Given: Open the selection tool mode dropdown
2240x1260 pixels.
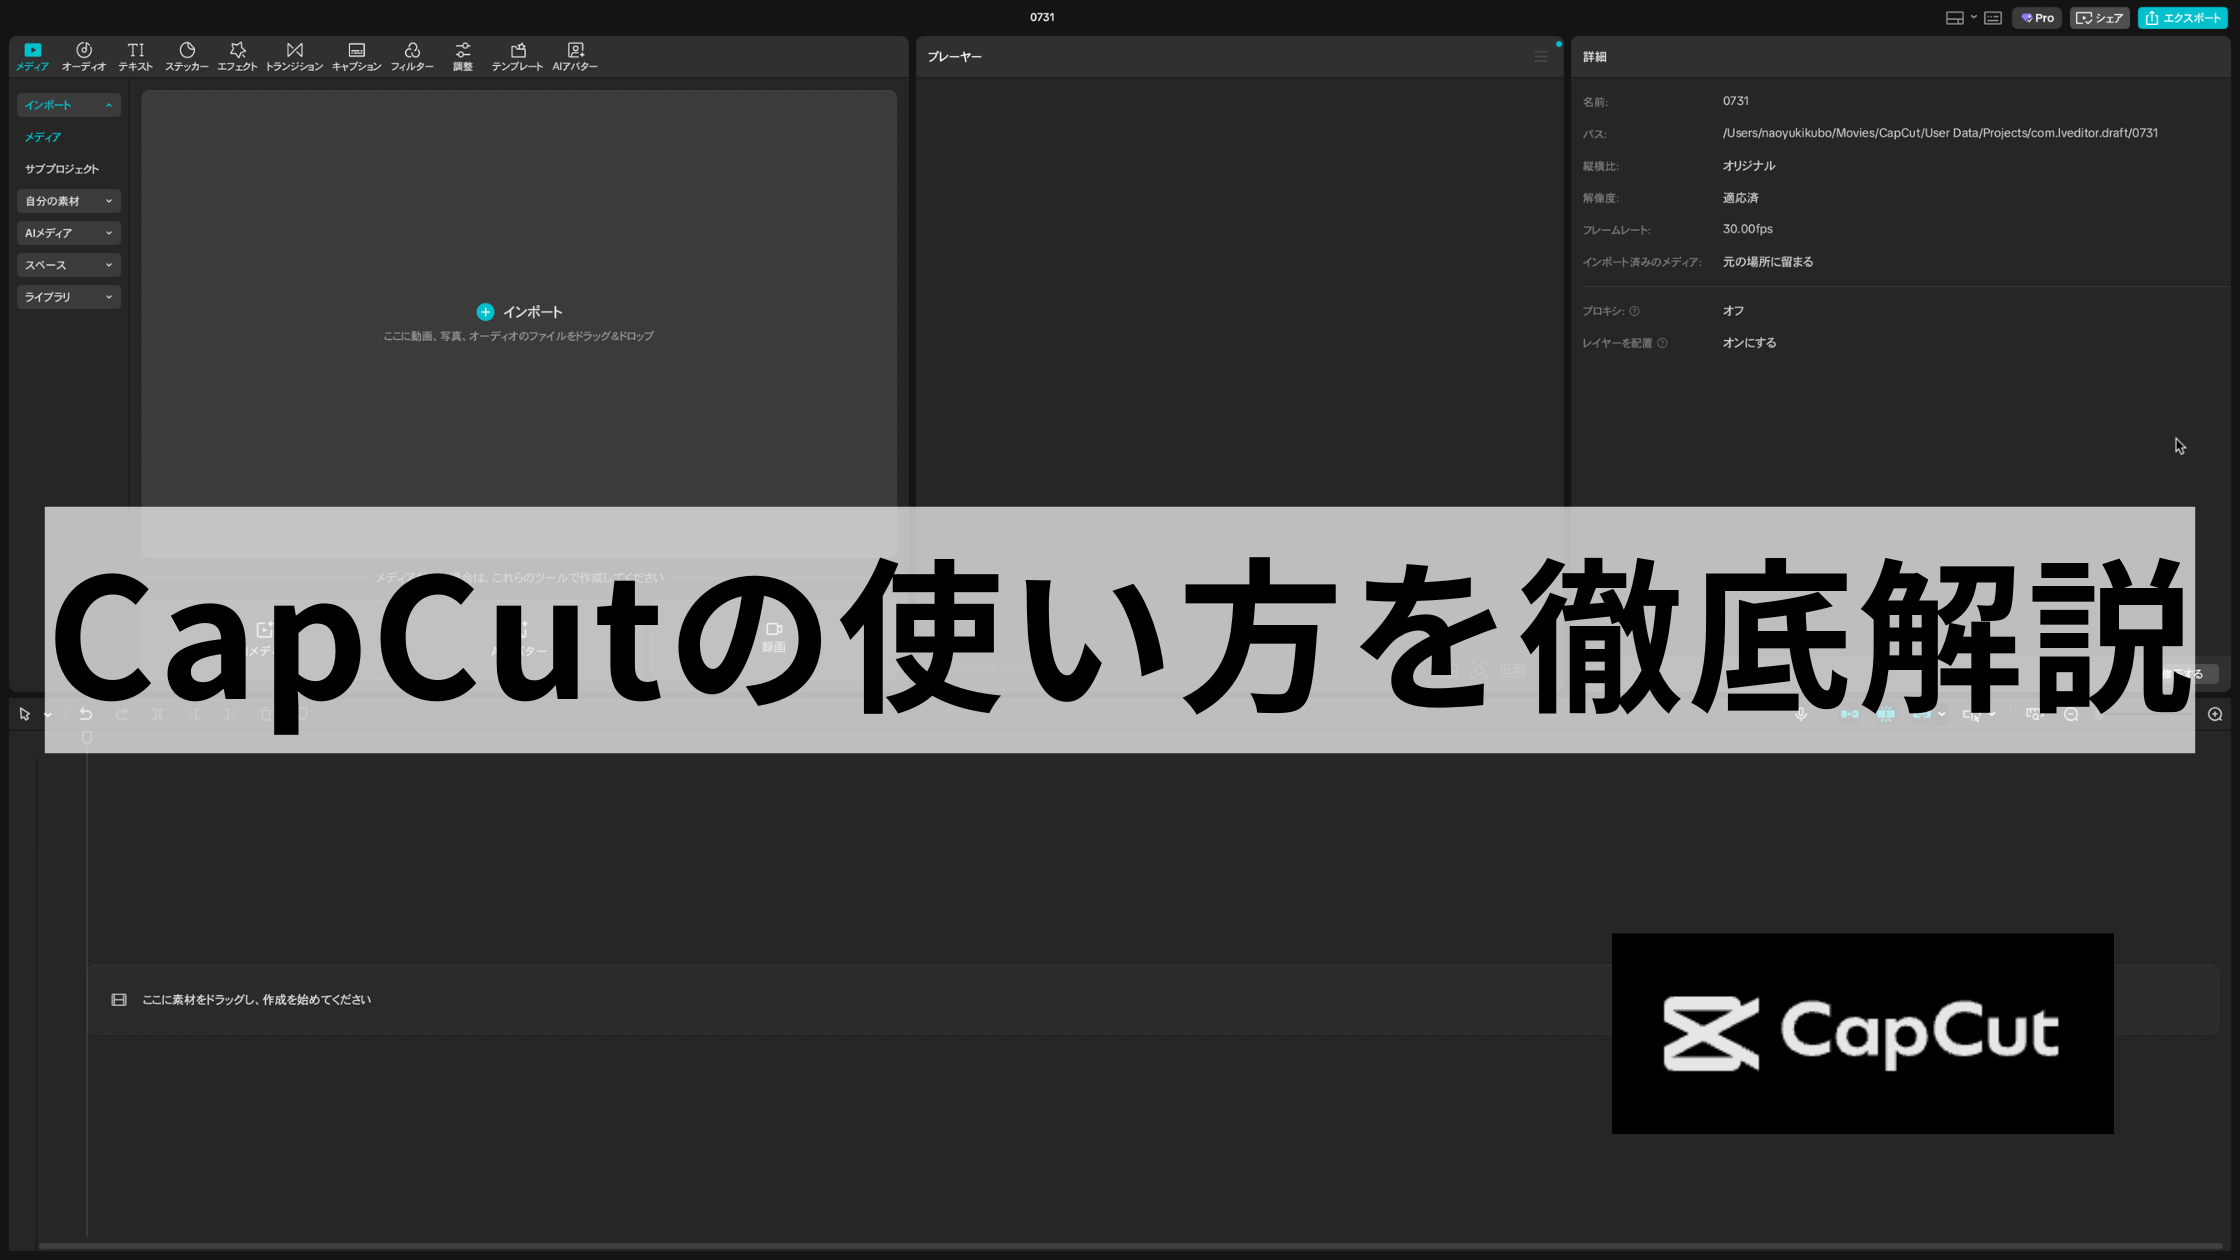Looking at the screenshot, I should pyautogui.click(x=47, y=715).
